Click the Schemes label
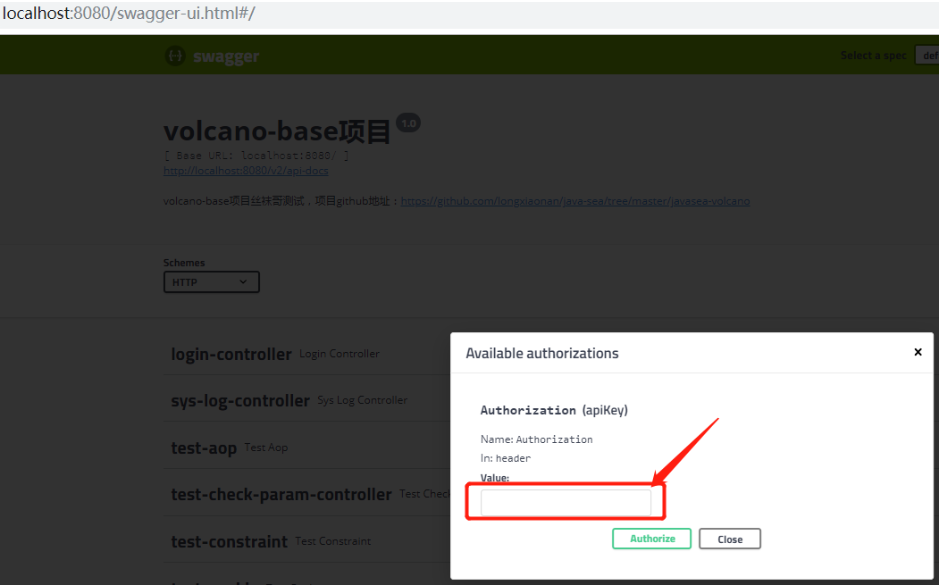 184,263
